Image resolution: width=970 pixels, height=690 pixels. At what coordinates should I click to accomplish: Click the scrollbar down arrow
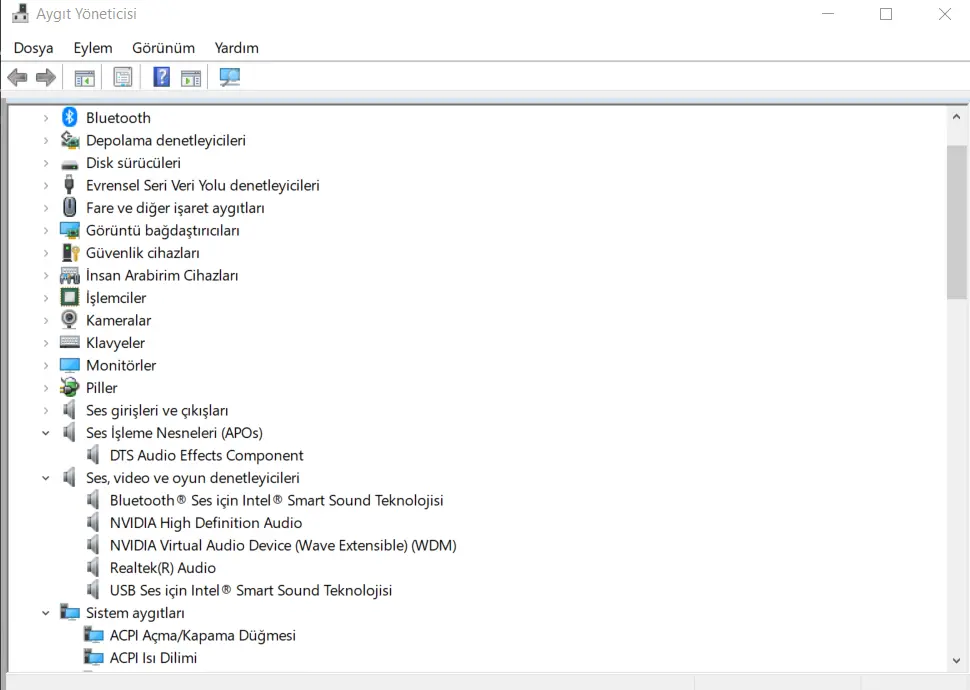[956, 660]
